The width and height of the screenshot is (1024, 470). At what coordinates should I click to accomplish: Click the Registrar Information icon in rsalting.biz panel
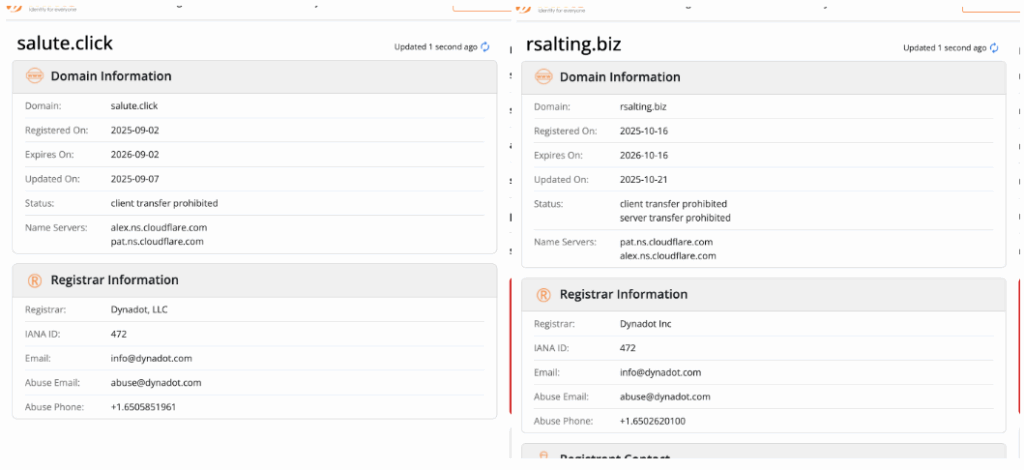(x=543, y=294)
